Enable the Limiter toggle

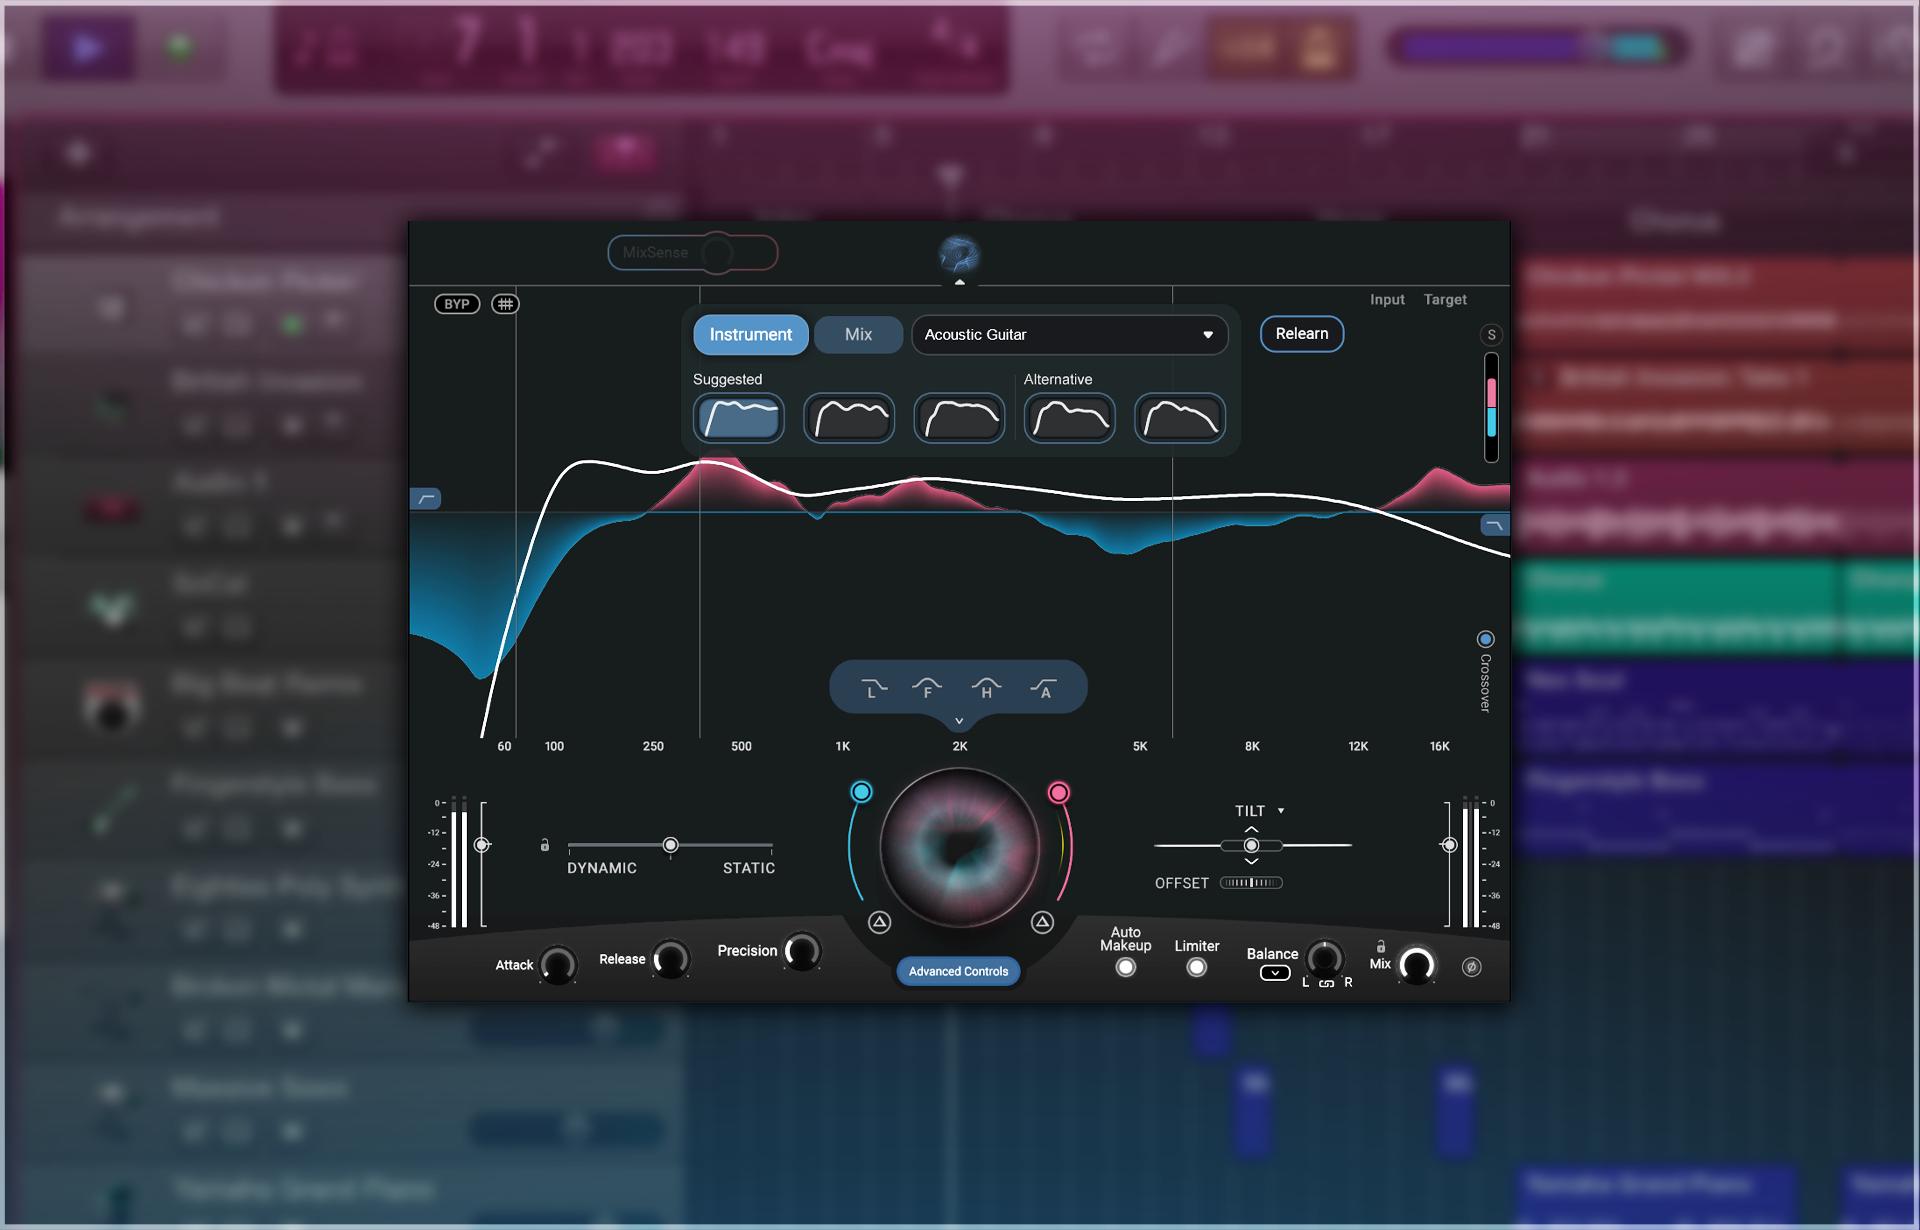click(x=1196, y=967)
